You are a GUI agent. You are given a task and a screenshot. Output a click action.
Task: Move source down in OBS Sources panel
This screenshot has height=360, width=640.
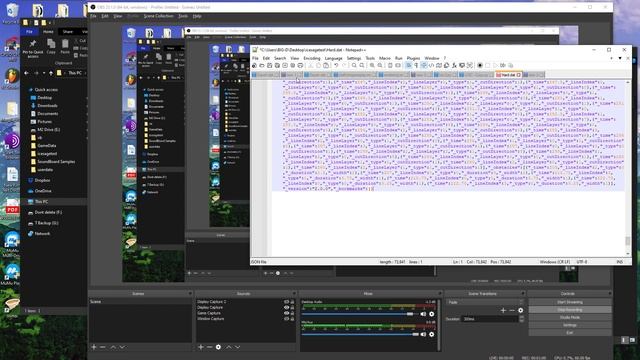click(238, 347)
